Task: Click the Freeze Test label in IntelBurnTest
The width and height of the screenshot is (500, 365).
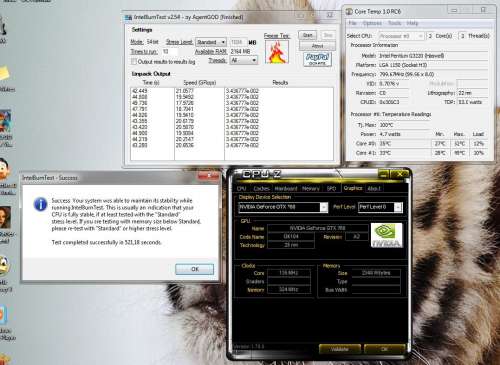Action: point(277,36)
